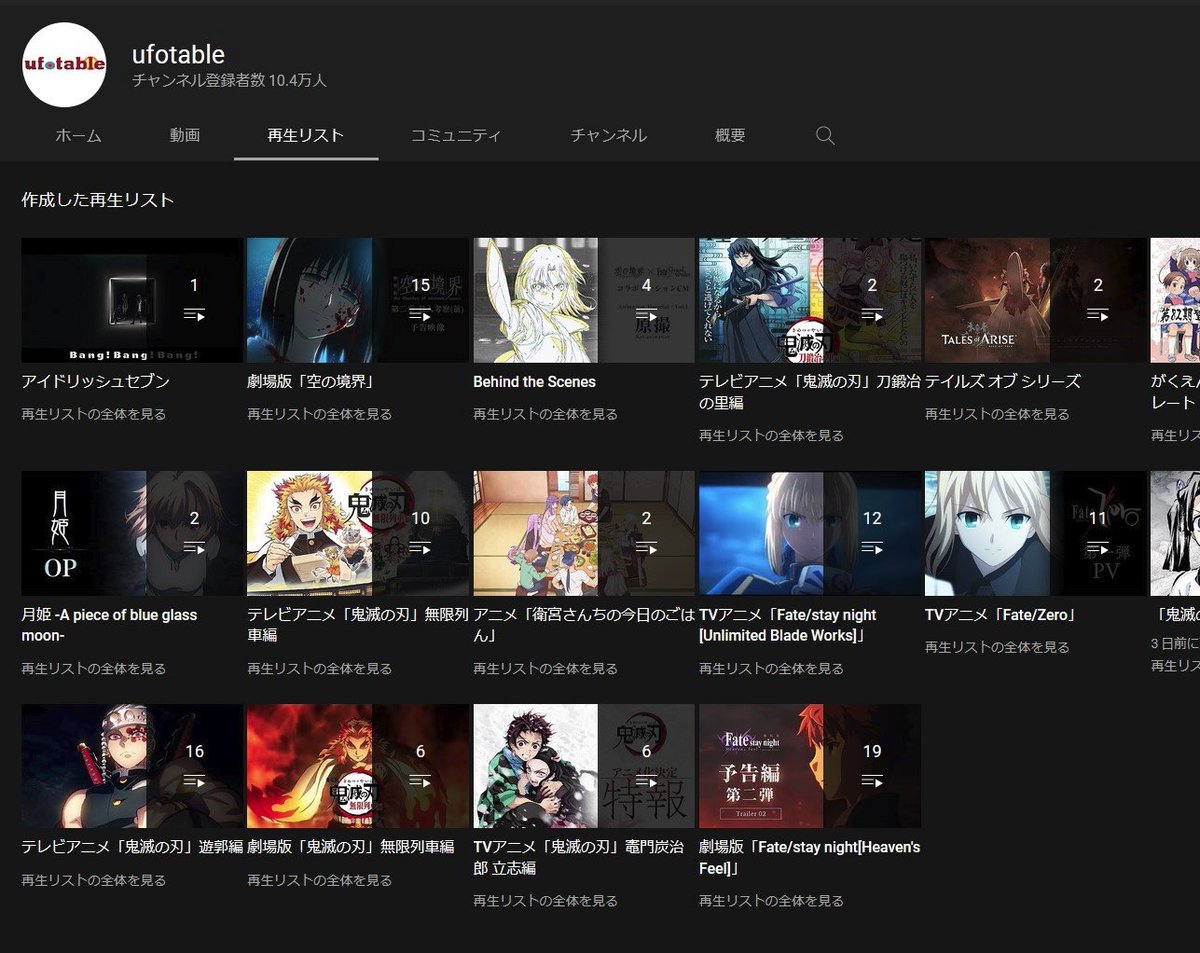Open the Heaven's Feel 予告編 第二弾 thumbnail

pos(810,766)
